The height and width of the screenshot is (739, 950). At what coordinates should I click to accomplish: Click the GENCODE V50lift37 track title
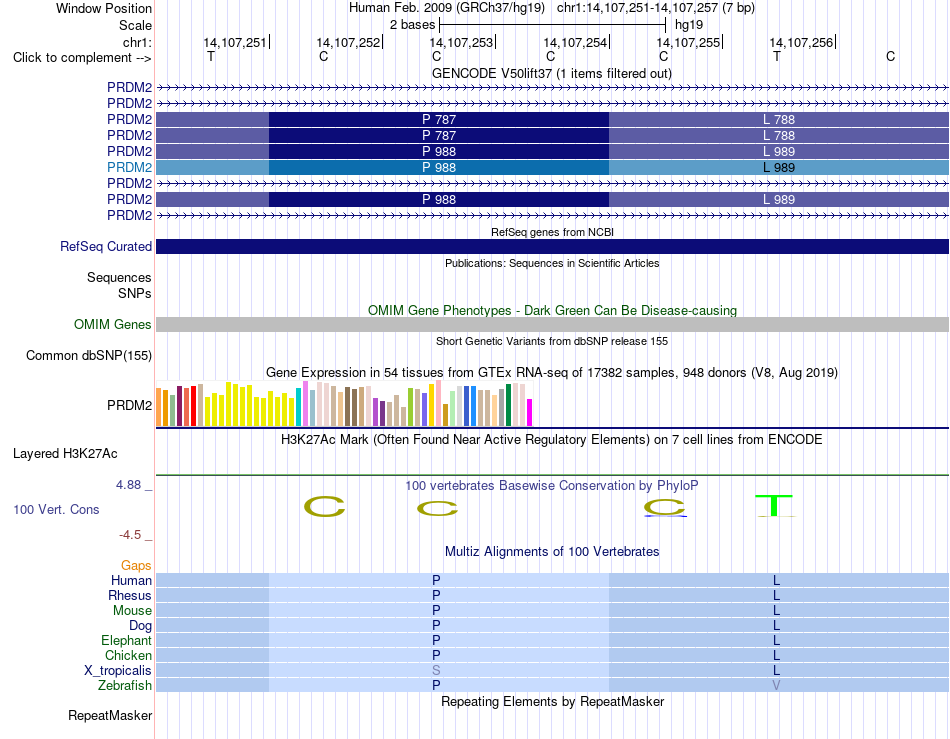point(551,74)
